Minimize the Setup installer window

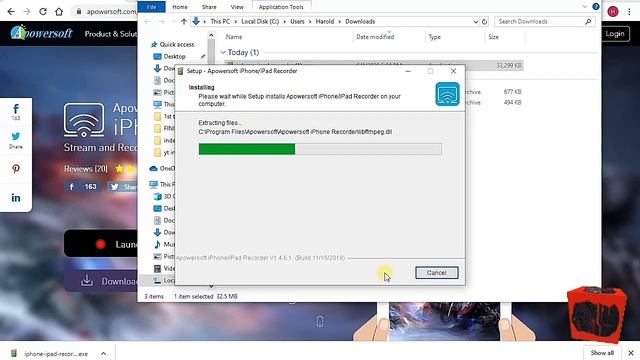408,71
